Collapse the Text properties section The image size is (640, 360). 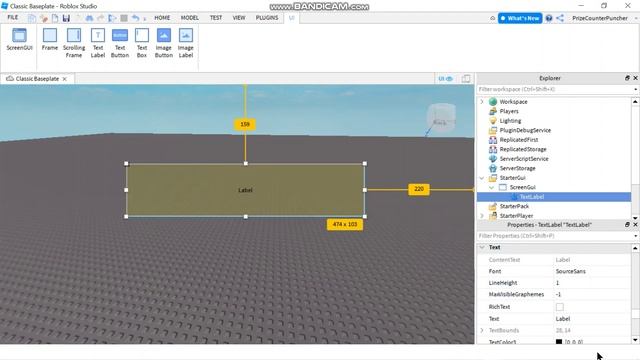point(482,247)
